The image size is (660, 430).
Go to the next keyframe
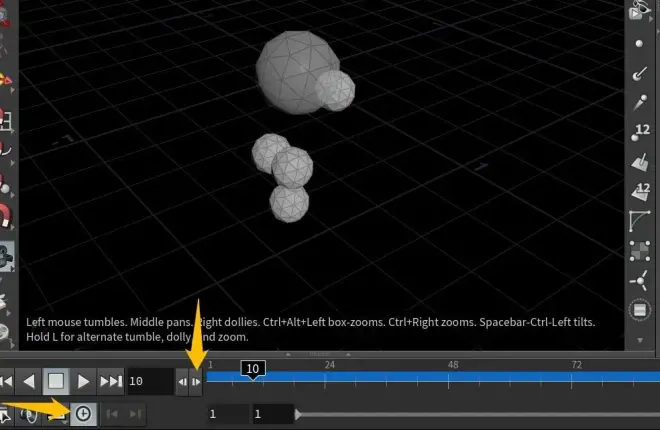click(x=136, y=414)
